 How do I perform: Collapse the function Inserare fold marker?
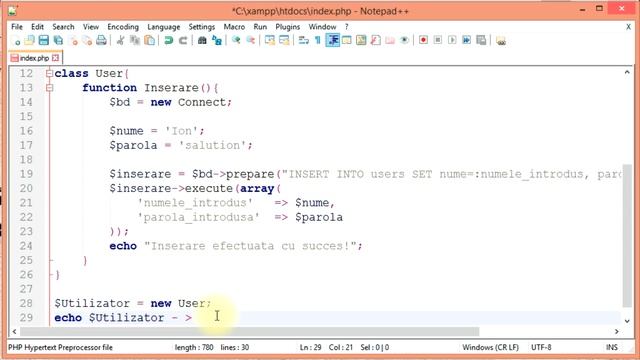click(x=49, y=88)
